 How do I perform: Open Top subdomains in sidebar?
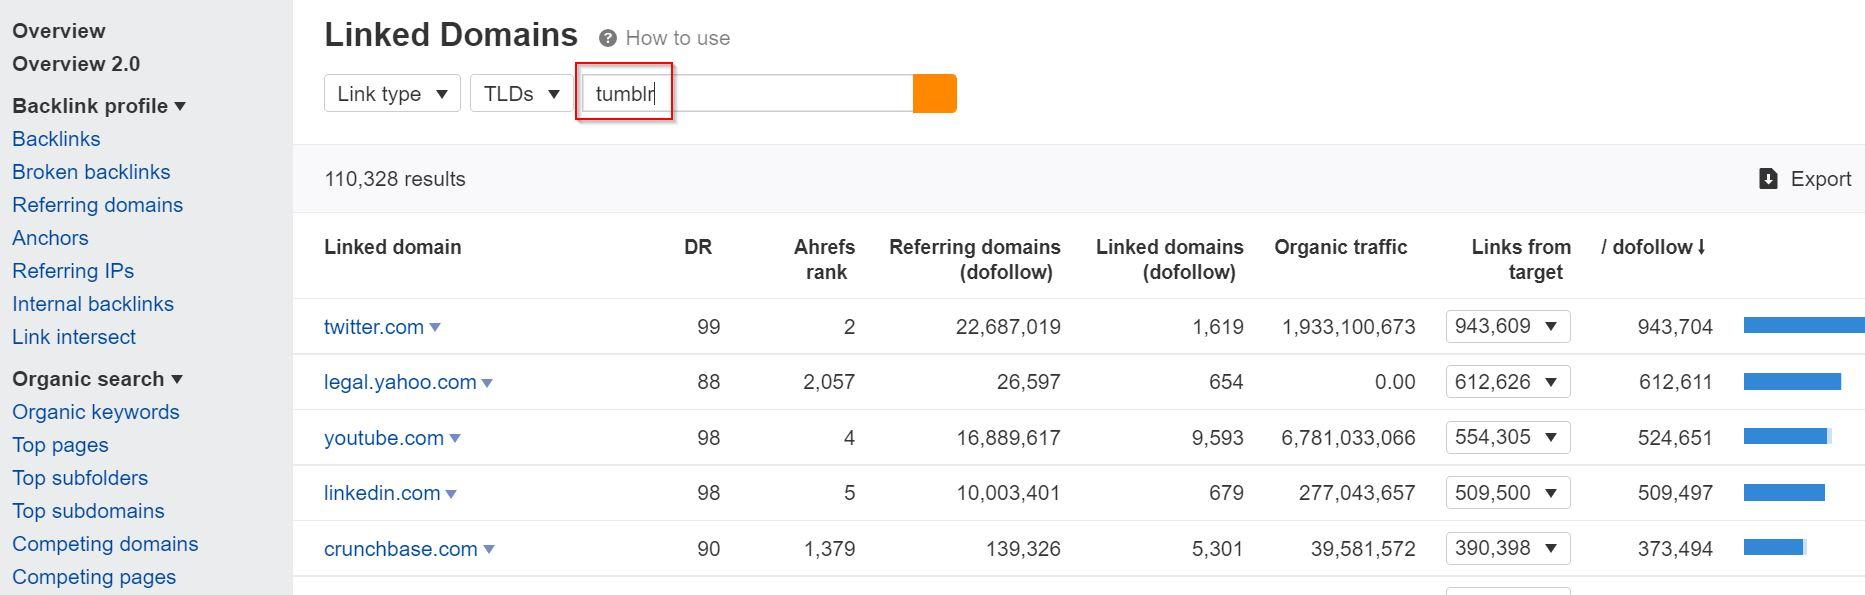click(x=88, y=511)
